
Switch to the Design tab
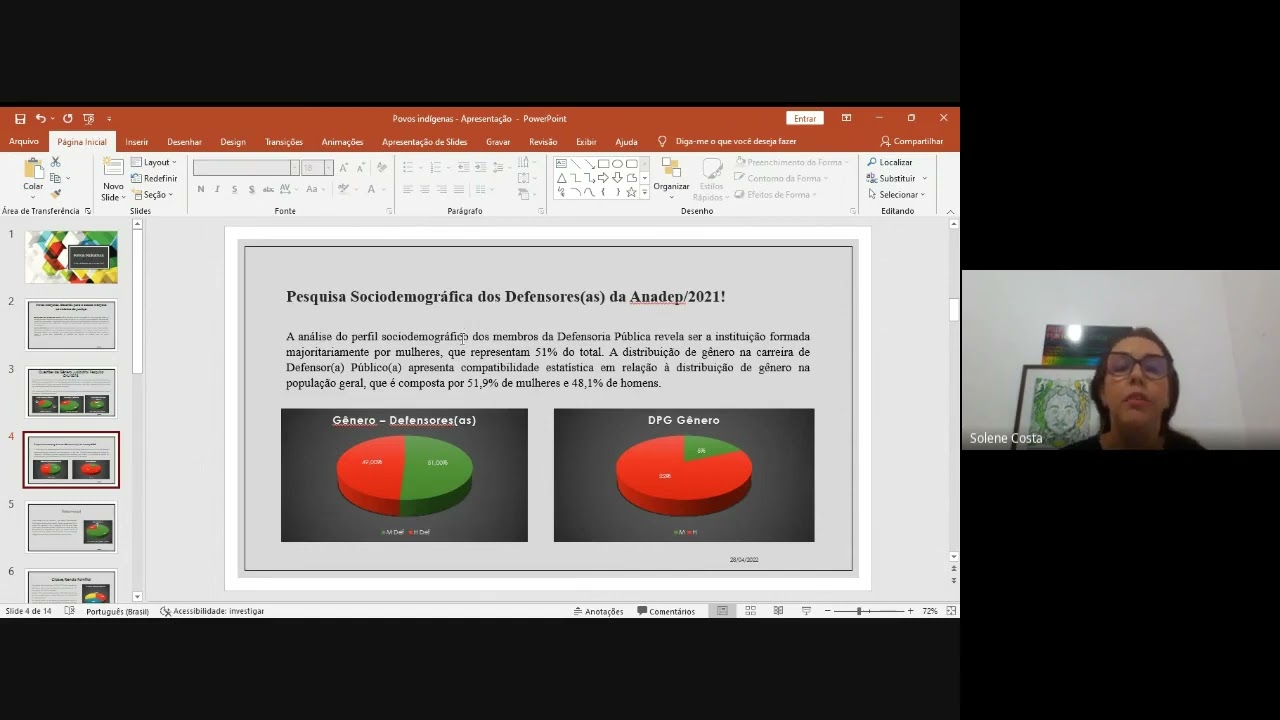(233, 142)
